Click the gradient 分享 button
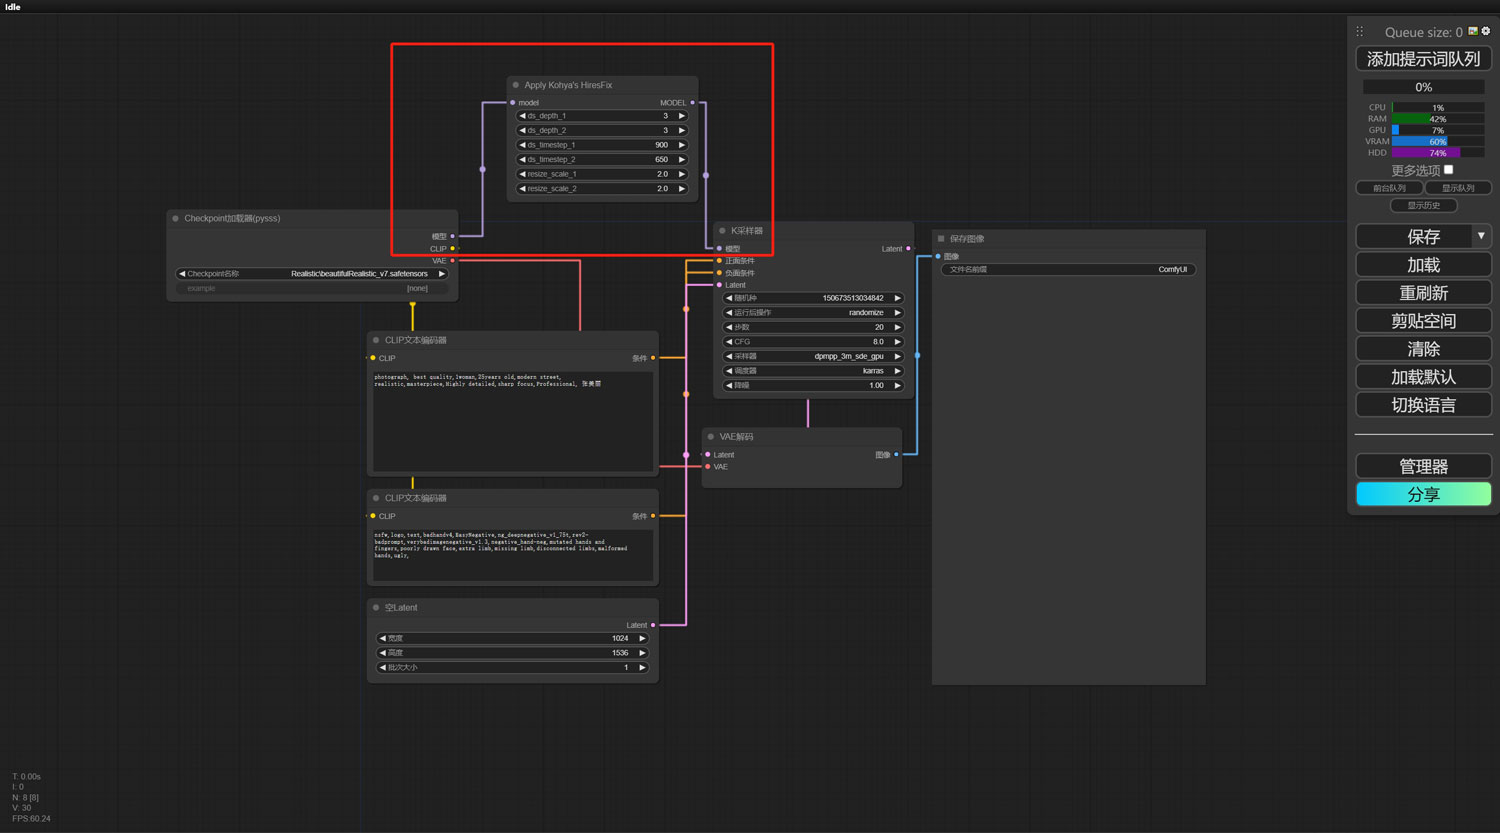1500x833 pixels. [x=1423, y=494]
